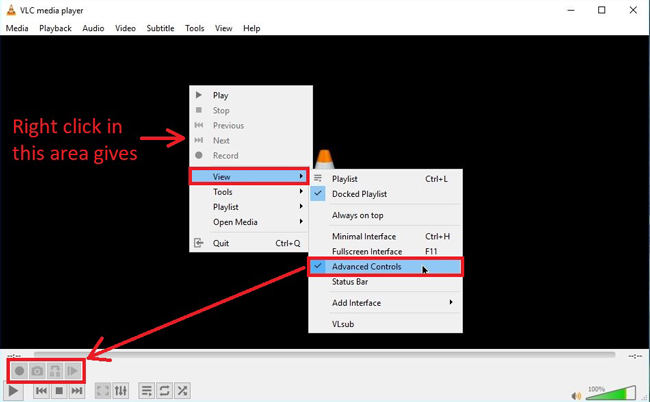Maximize the VLC window
The width and height of the screenshot is (650, 402).
(601, 10)
